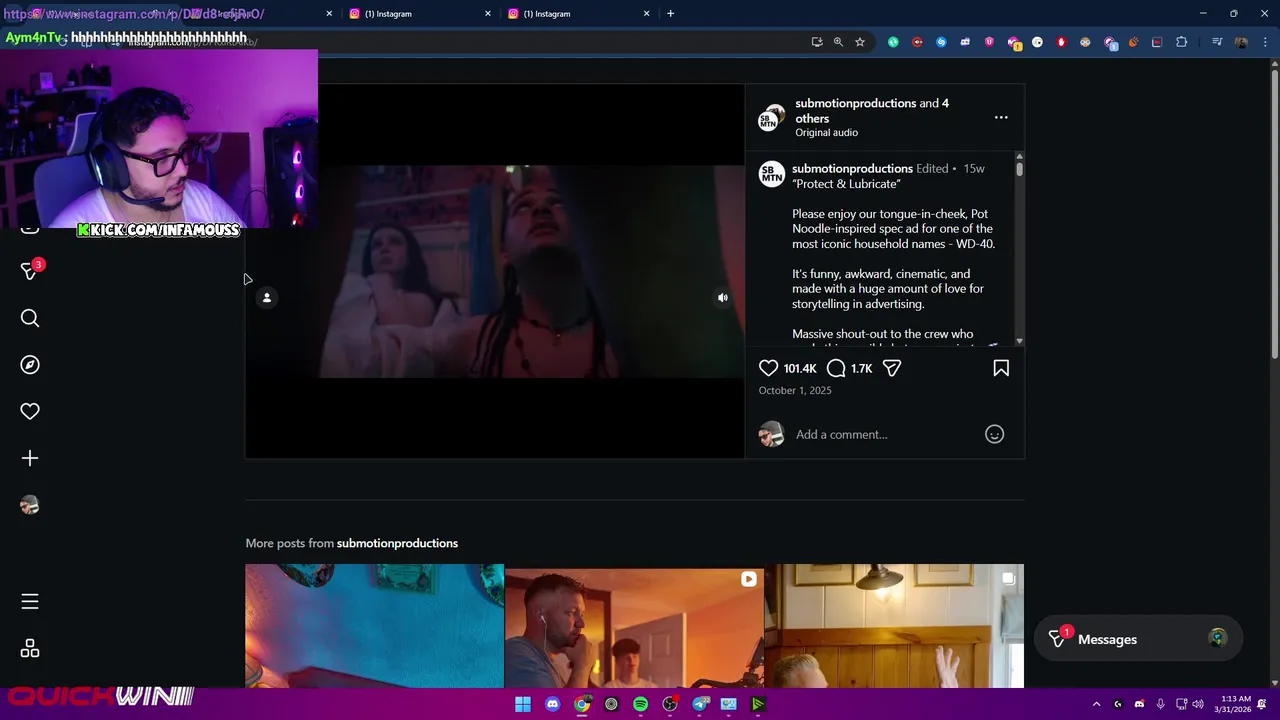
Task: Open Instagram search from the sidebar
Action: coord(30,318)
